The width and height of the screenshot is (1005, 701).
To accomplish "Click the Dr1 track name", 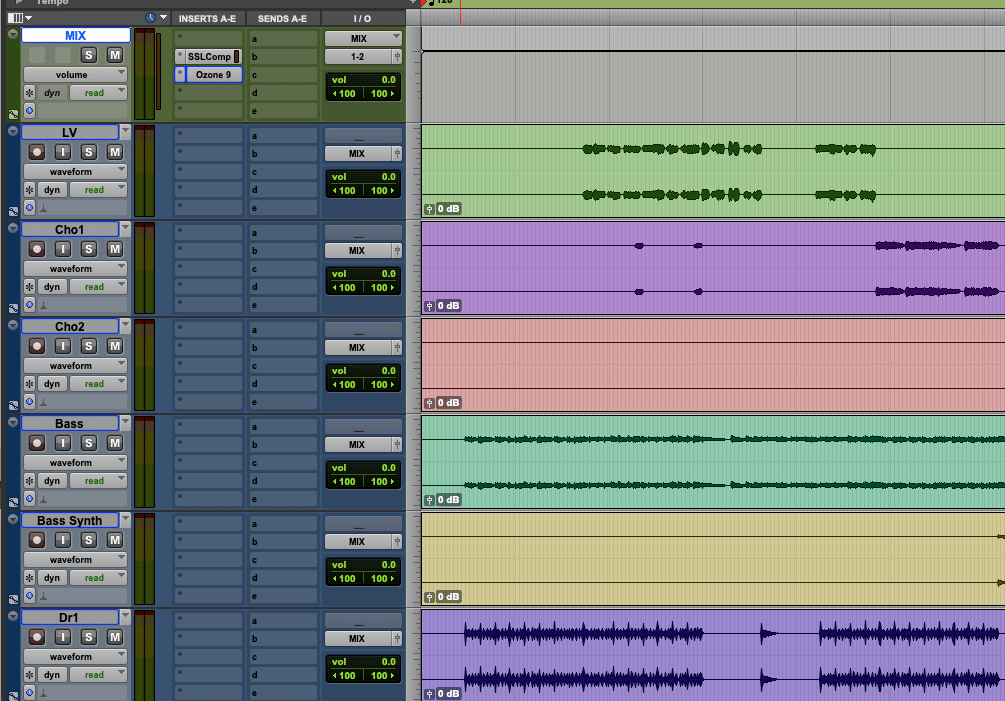I will coord(70,617).
